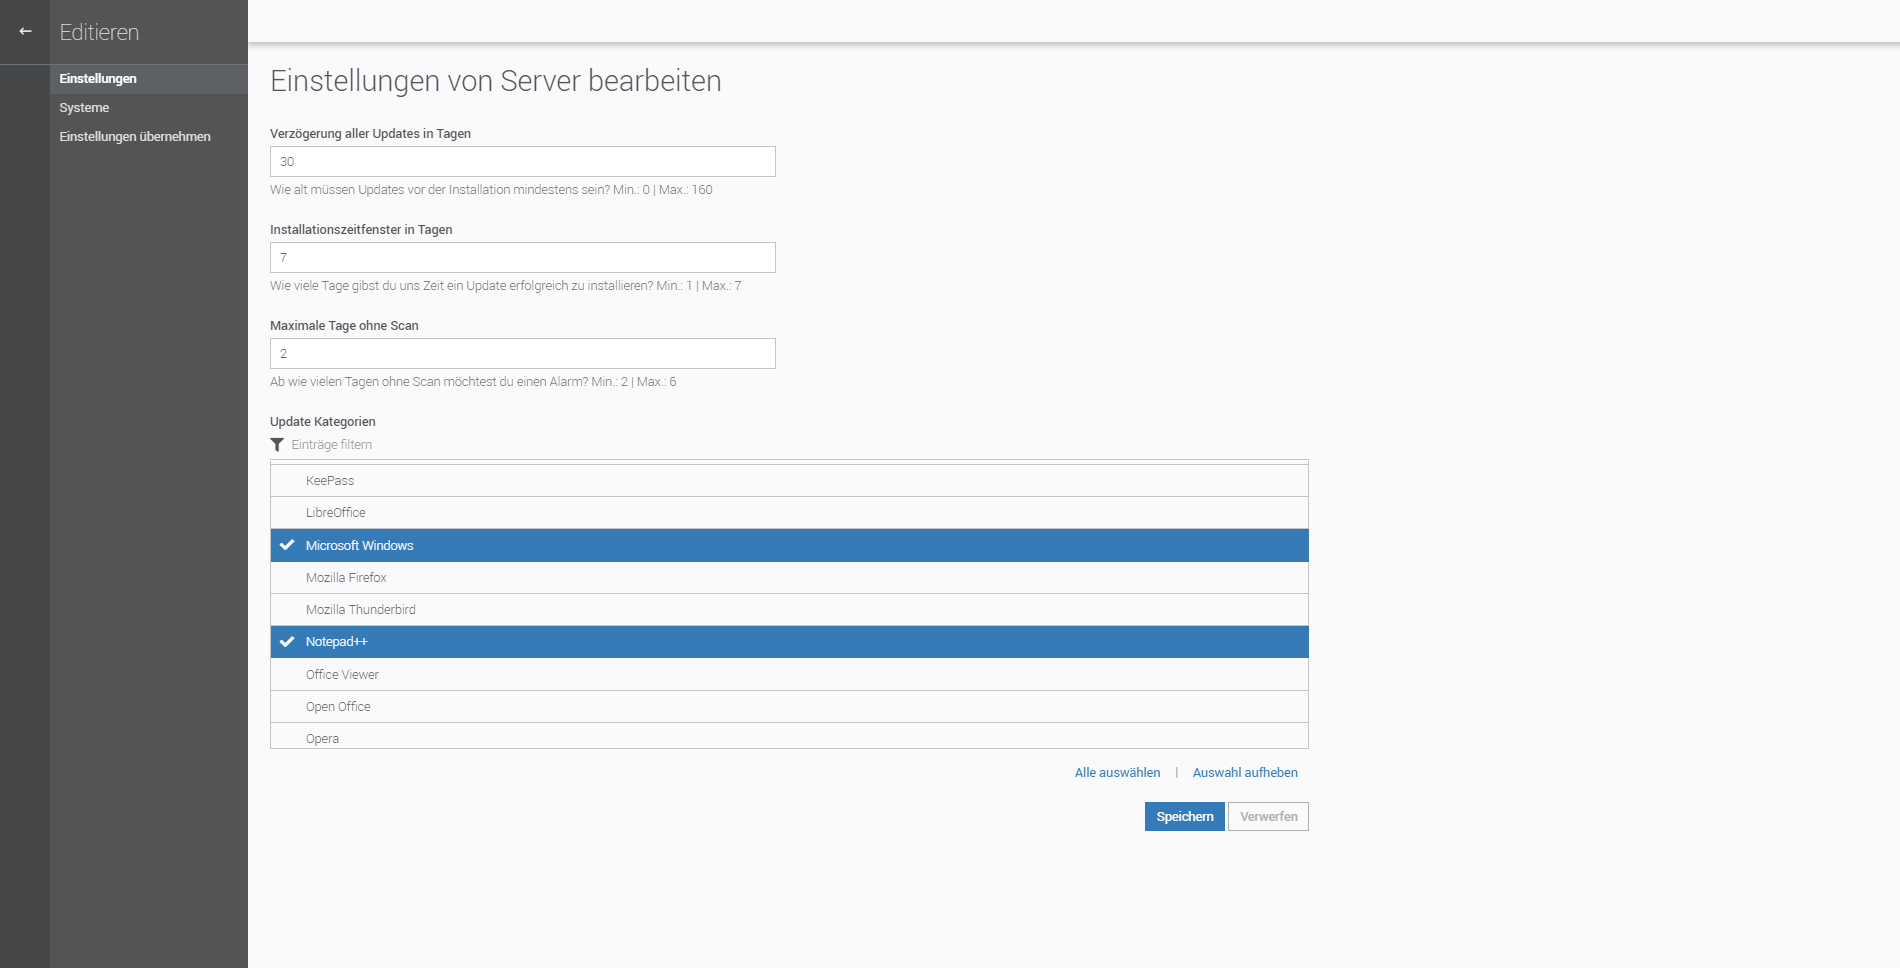Deselect the Notepad++ category

[337, 642]
